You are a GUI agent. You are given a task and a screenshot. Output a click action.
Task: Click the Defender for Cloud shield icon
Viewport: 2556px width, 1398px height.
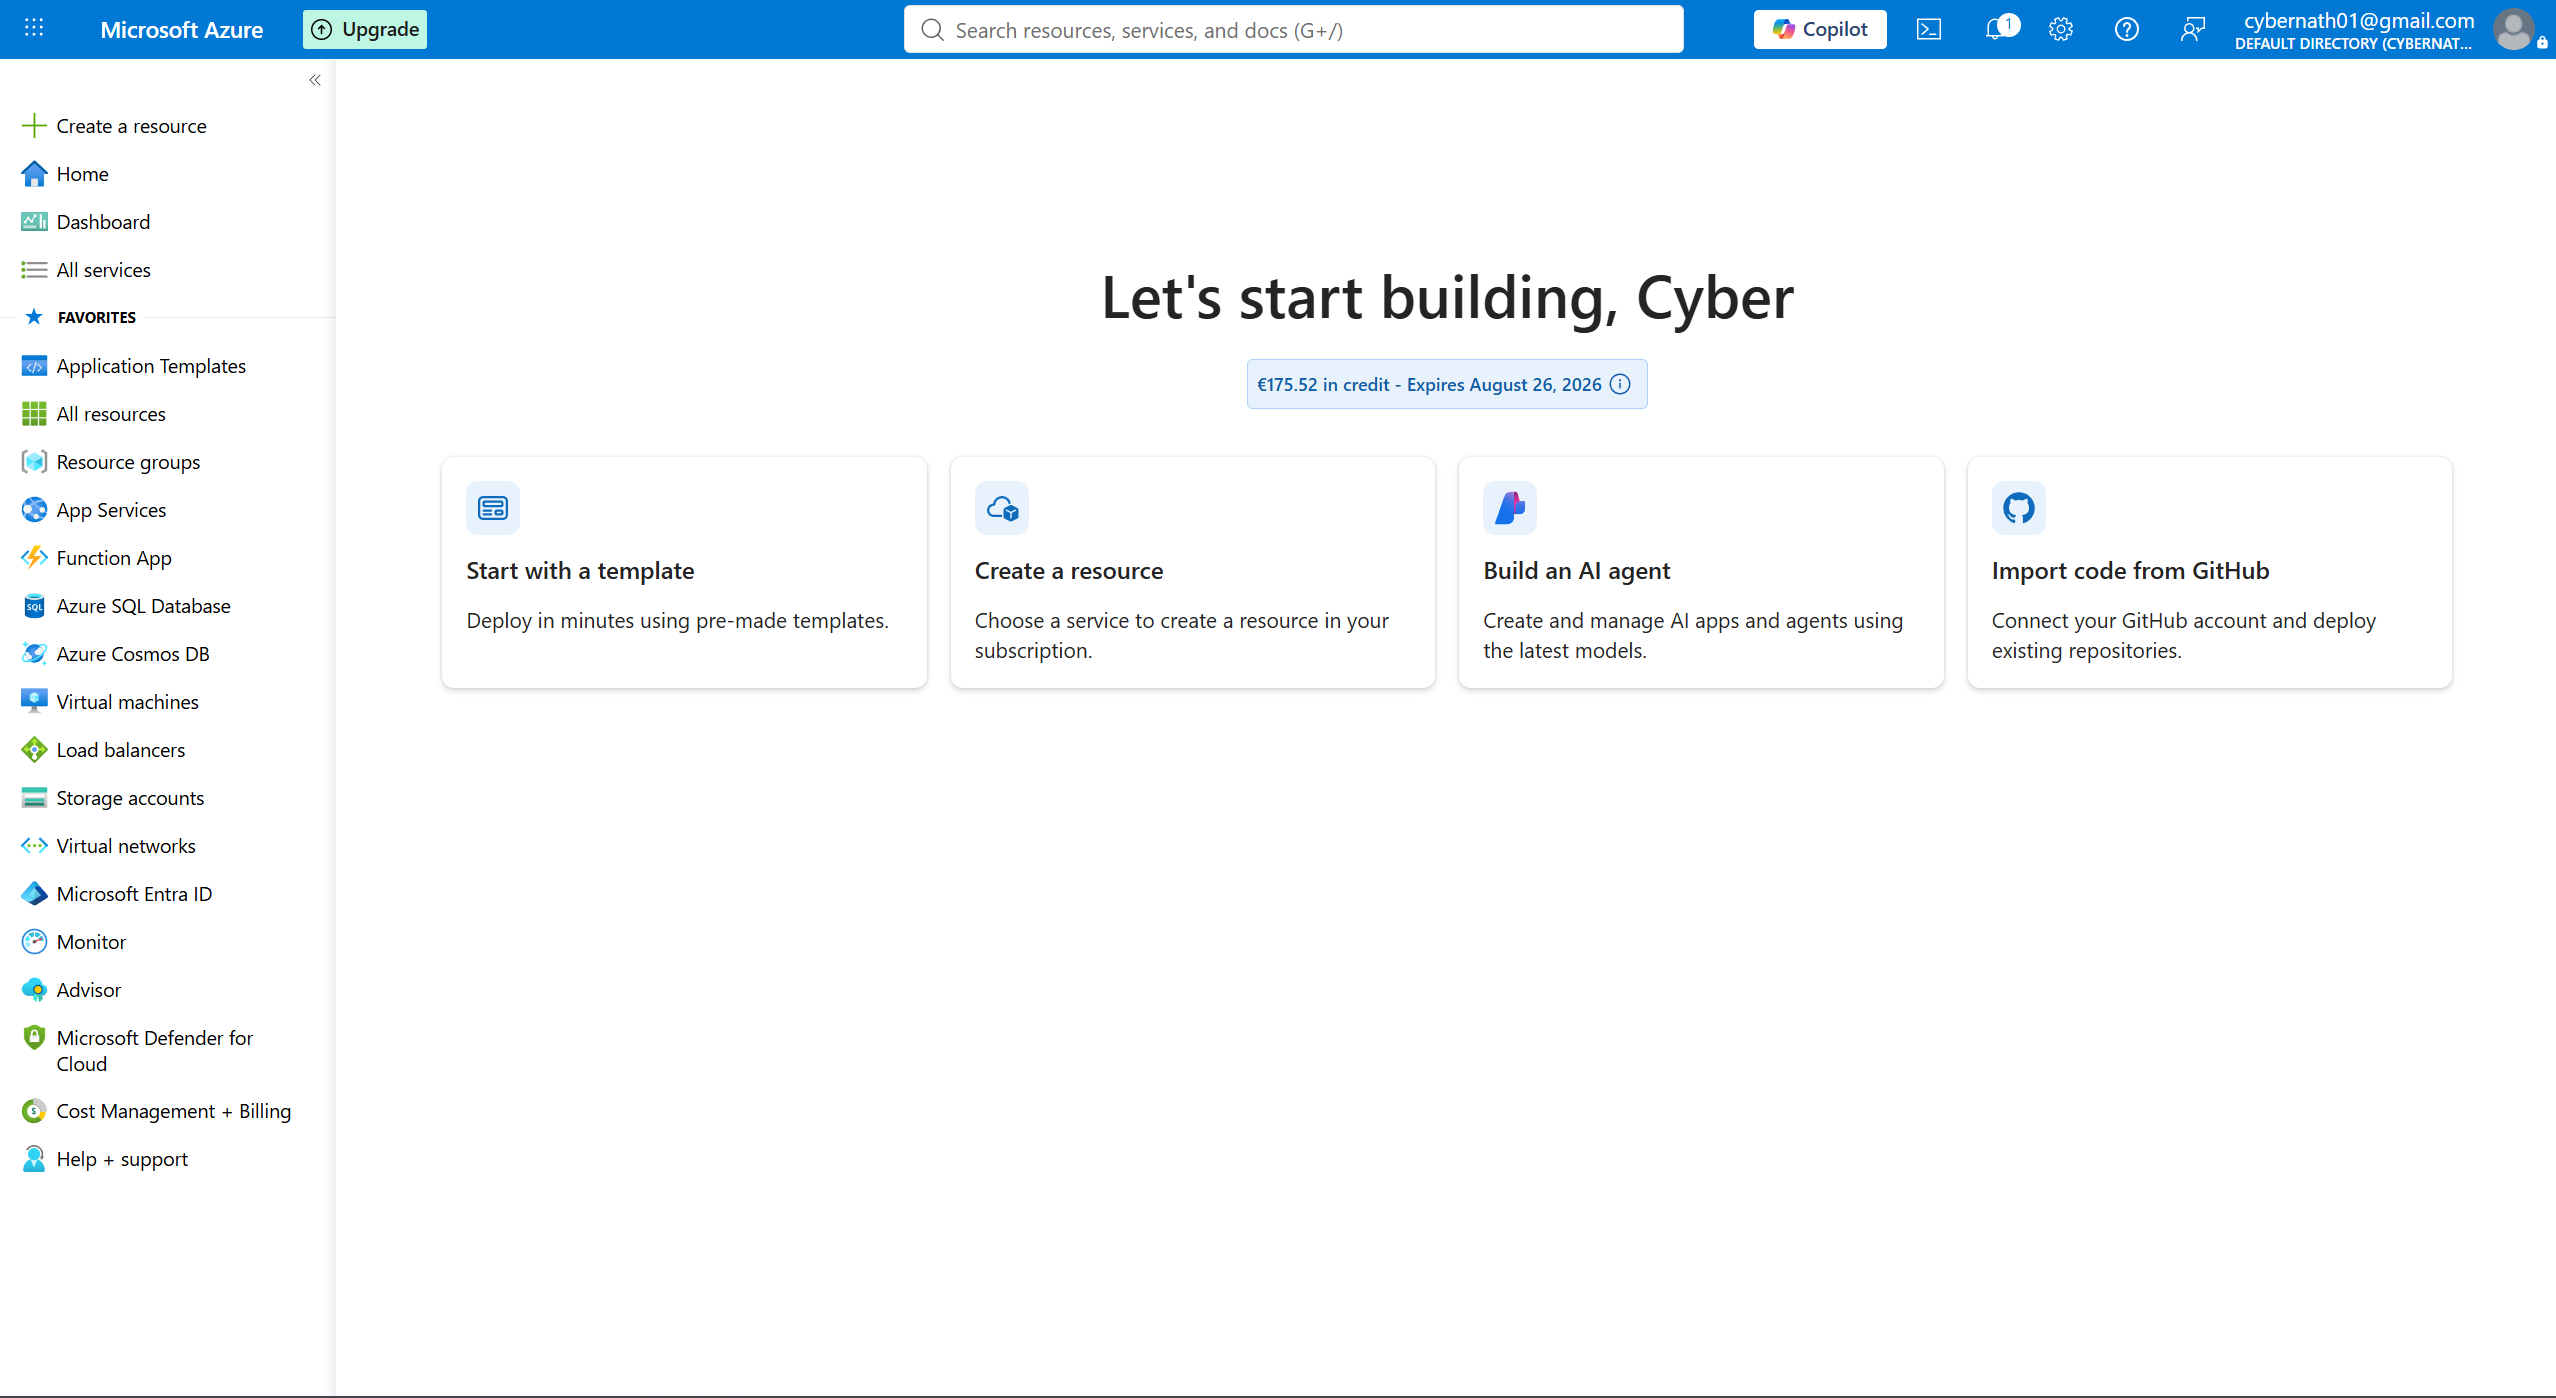point(34,1038)
